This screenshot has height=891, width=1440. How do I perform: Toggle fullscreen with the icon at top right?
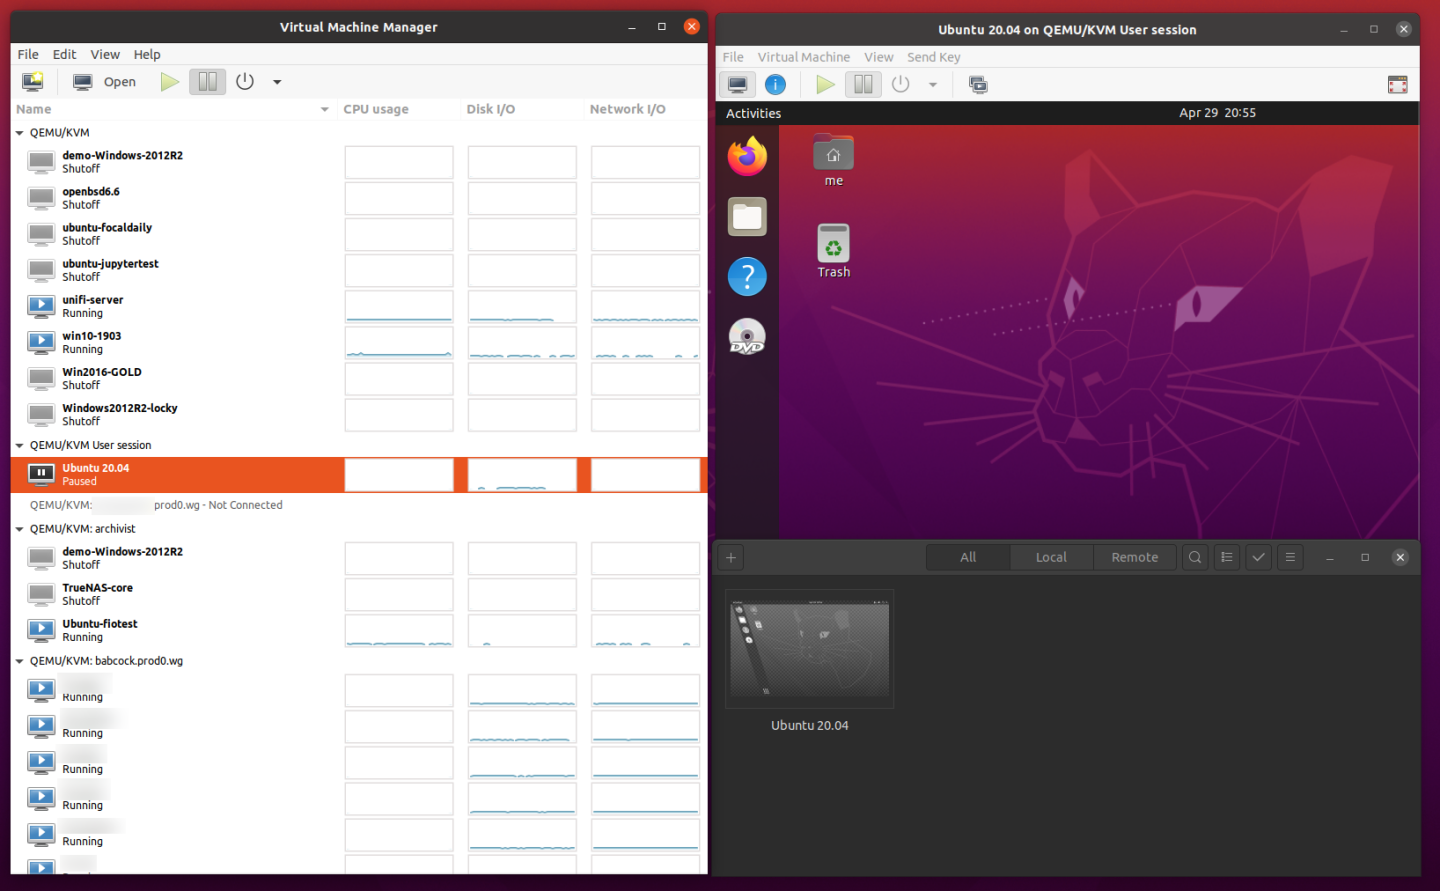(x=1397, y=84)
